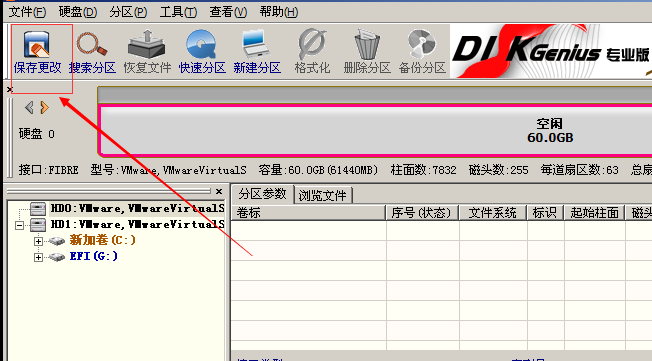Image resolution: width=652 pixels, height=361 pixels.
Task: Open the 搜索分区 search partition tool
Action: (92, 51)
